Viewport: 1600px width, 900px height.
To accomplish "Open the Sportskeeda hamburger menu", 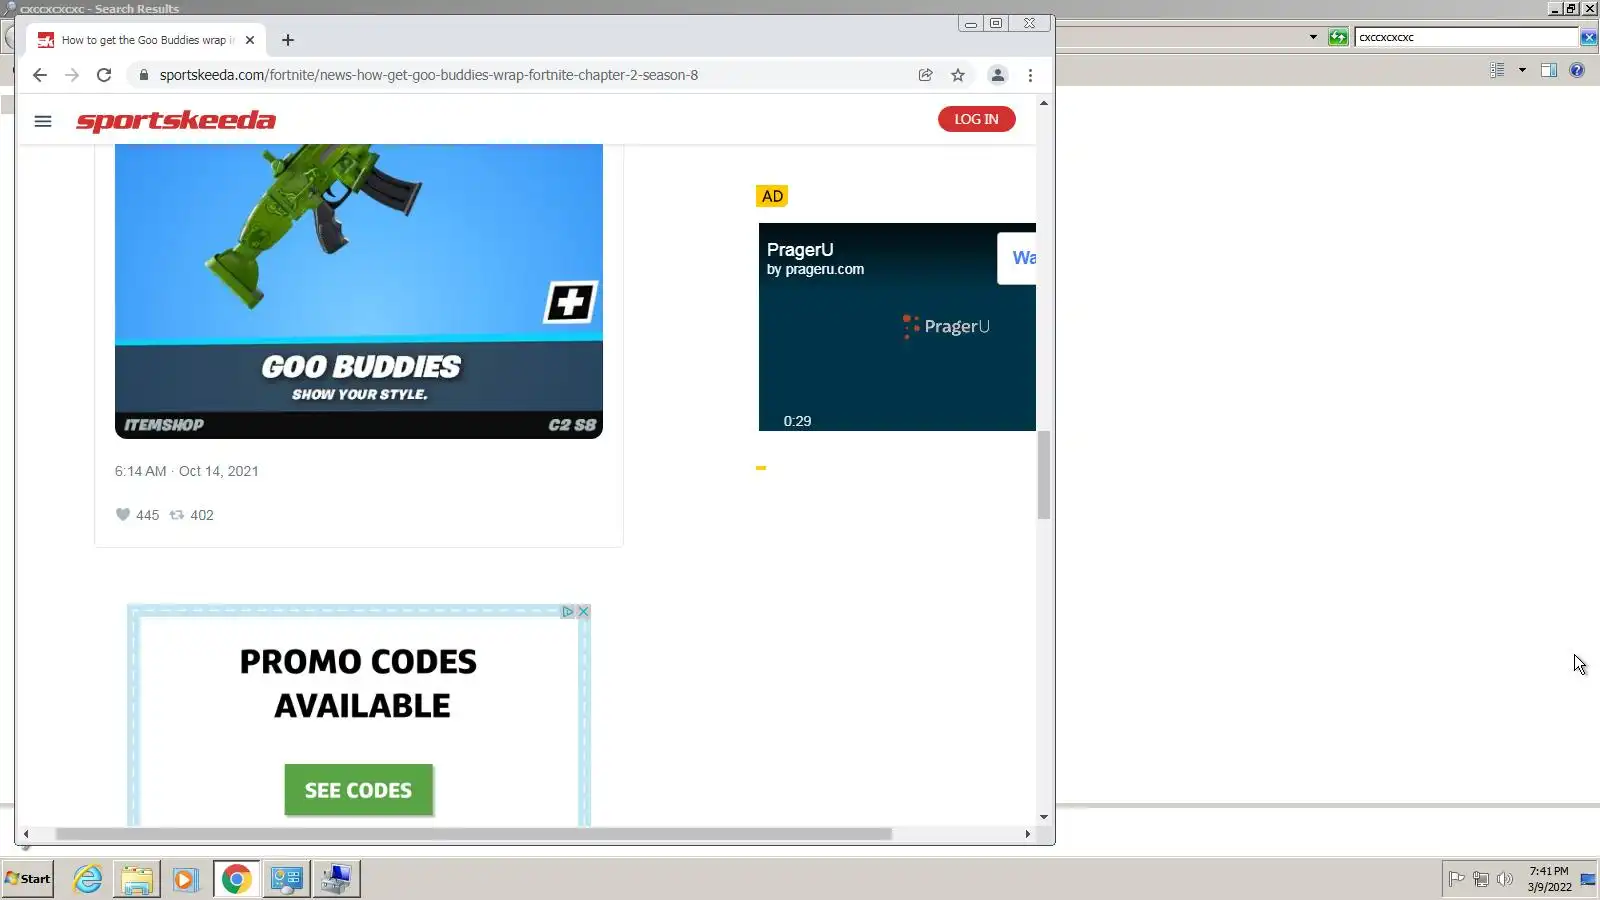I will click(42, 121).
